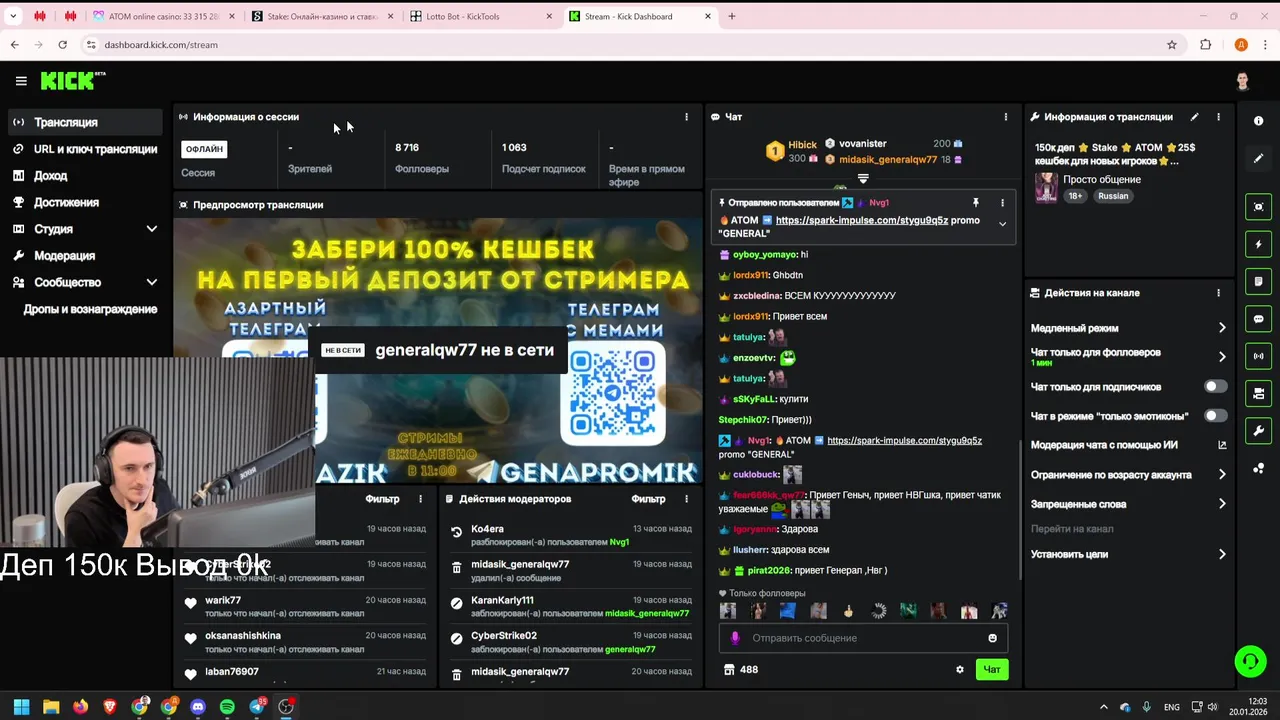
Task: Click the document note icon in right sidebar
Action: pyautogui.click(x=1258, y=282)
